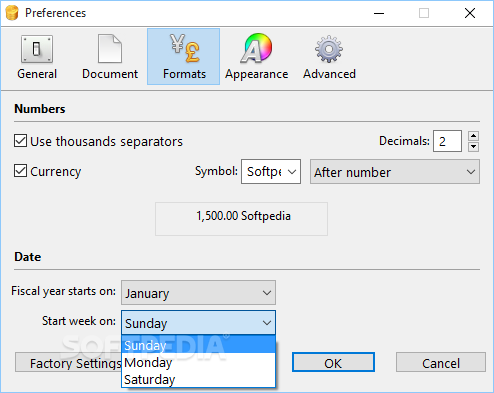494x393 pixels.
Task: Click inside the Decimals value field
Action: [x=447, y=141]
